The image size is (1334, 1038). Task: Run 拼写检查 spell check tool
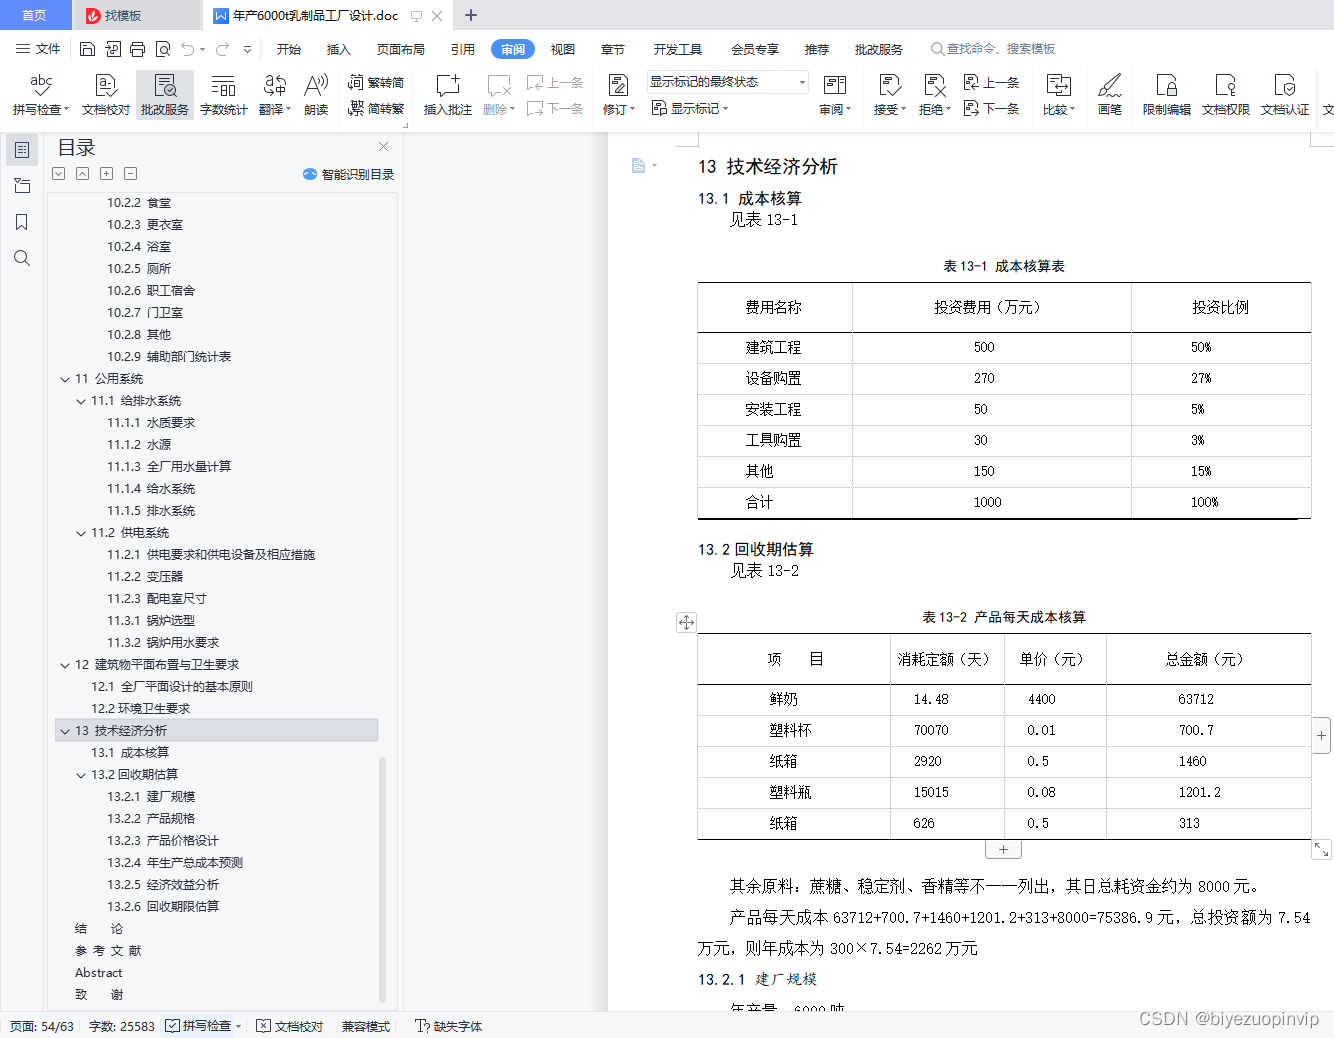pyautogui.click(x=40, y=95)
